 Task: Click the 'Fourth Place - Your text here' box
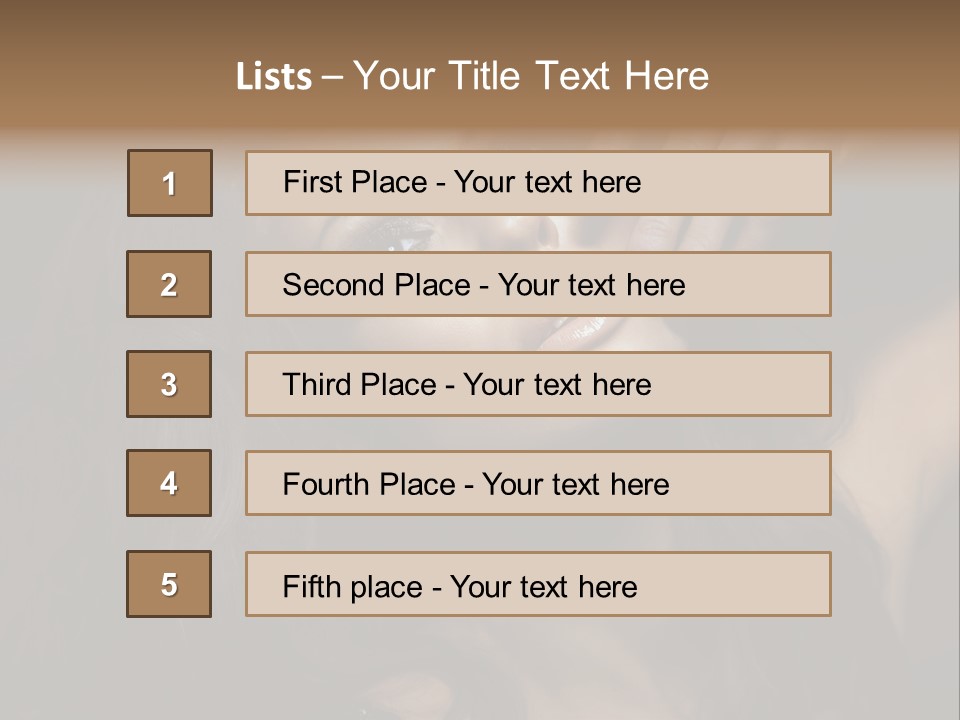point(538,483)
